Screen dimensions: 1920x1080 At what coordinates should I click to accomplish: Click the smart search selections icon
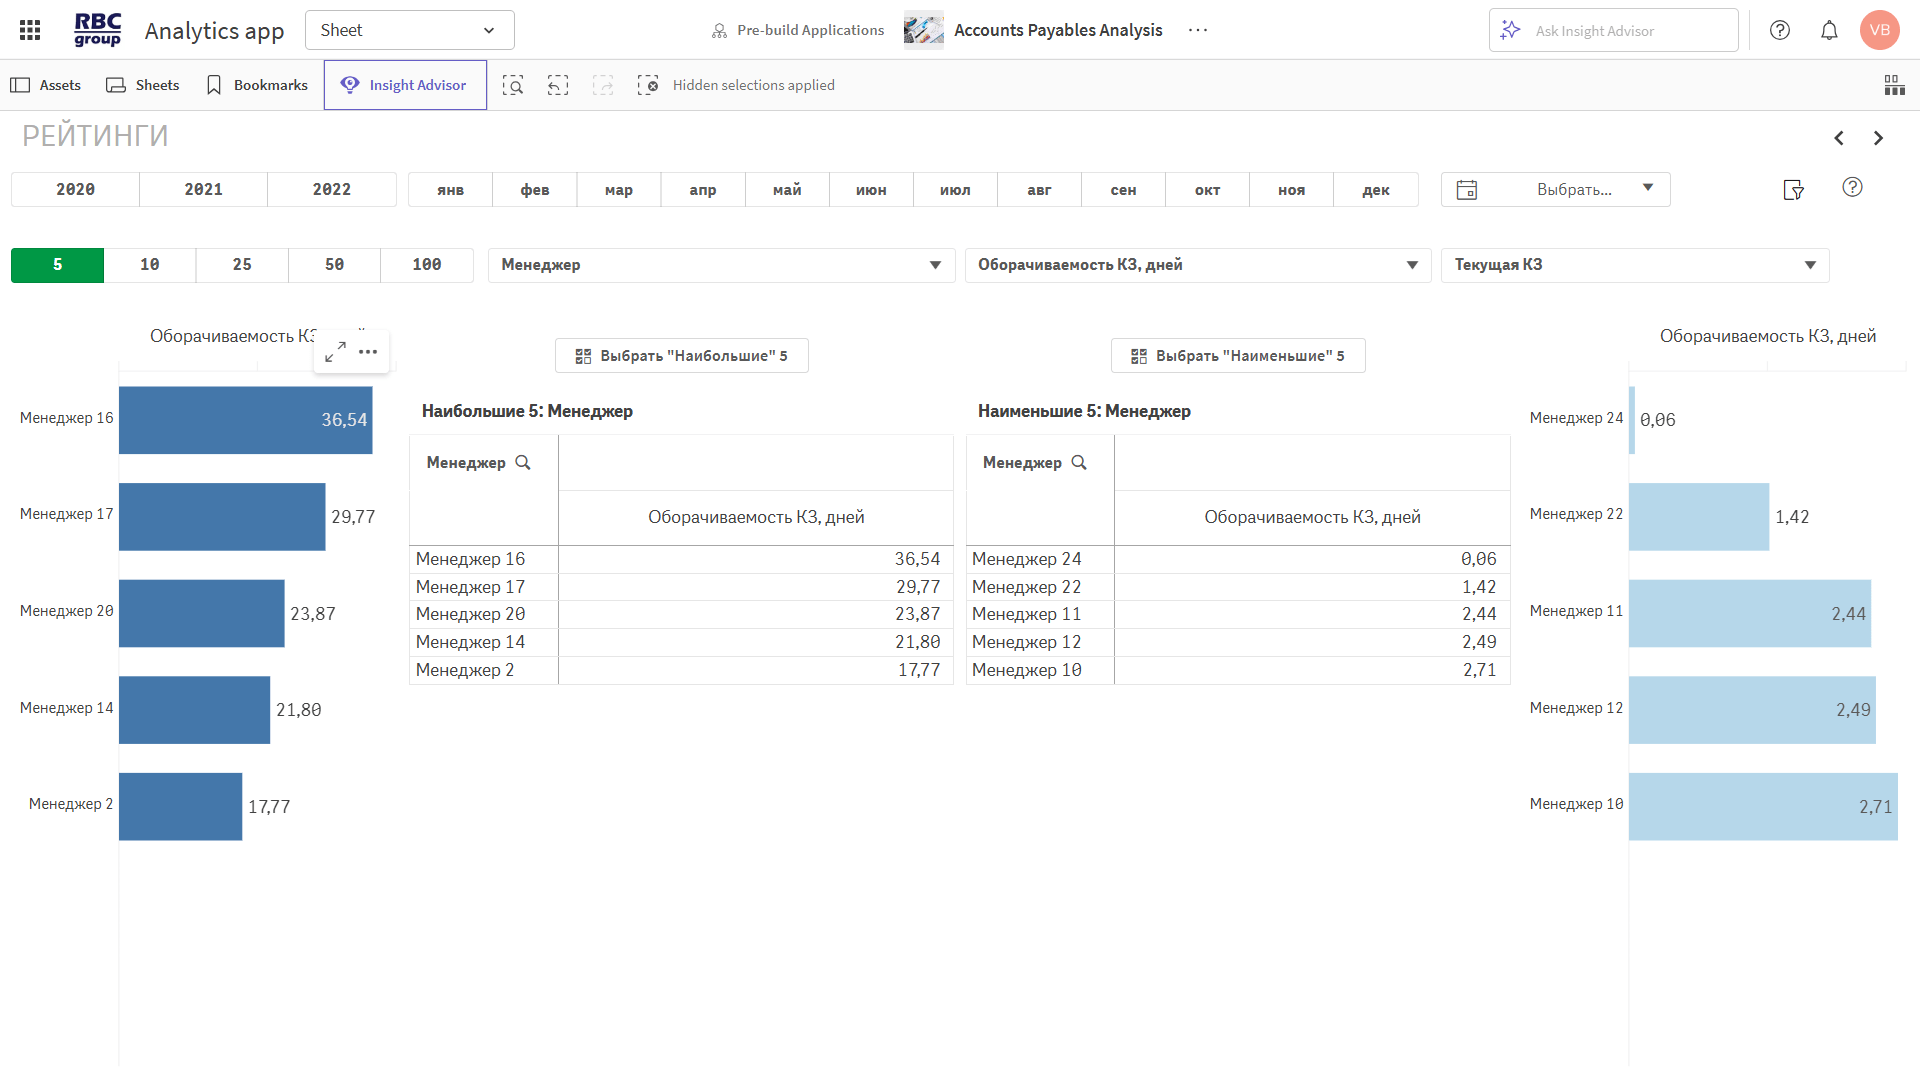coord(513,85)
